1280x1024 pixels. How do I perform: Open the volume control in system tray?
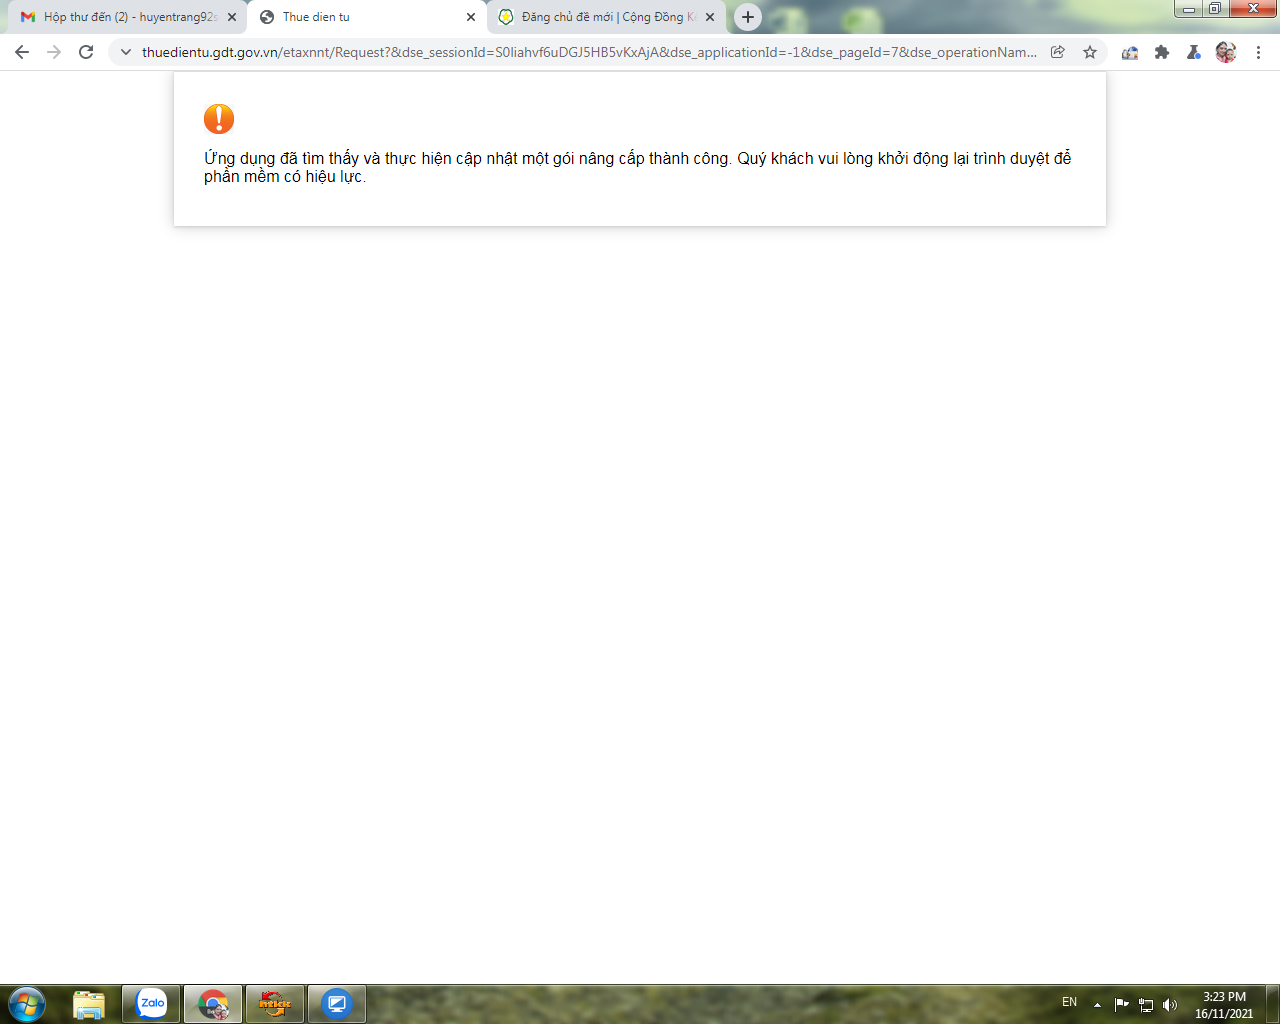[1170, 1005]
